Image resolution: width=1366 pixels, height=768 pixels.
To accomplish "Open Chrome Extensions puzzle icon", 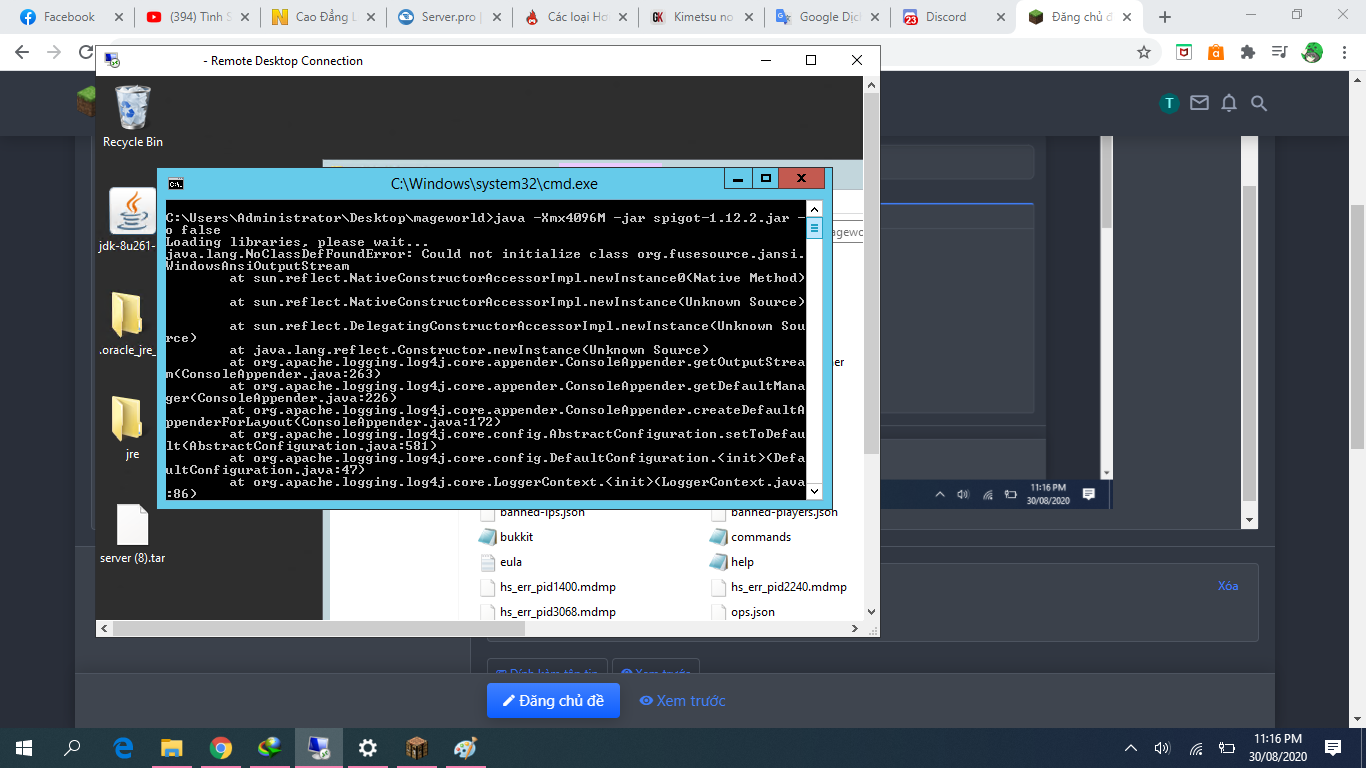I will click(x=1247, y=52).
